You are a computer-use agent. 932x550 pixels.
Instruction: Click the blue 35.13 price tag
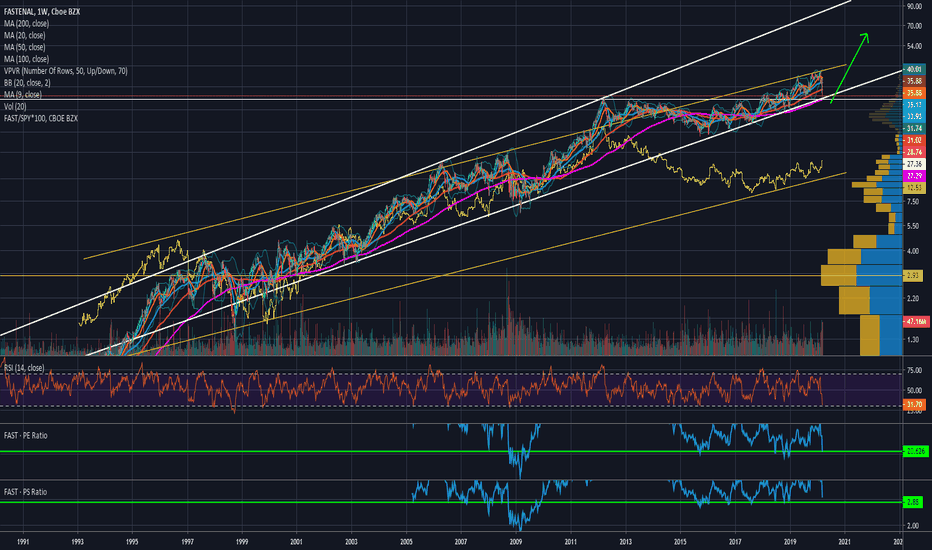[914, 105]
